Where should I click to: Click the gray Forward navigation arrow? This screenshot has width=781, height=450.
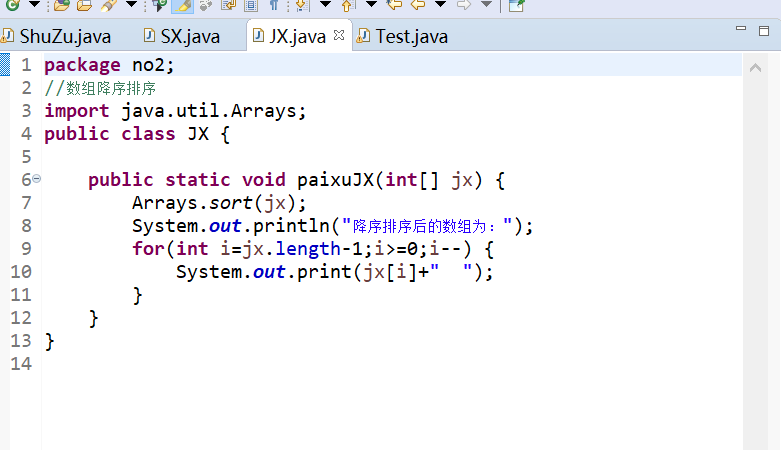tap(464, 4)
